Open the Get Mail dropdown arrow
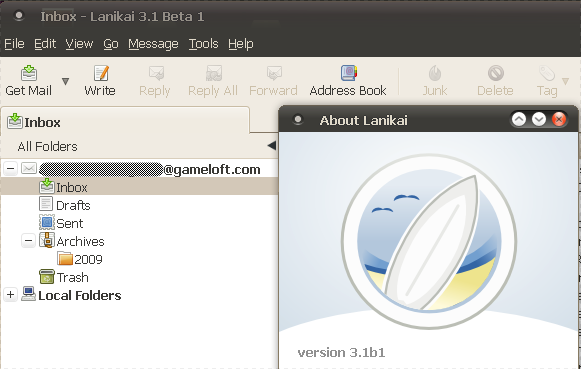581x369 pixels. pyautogui.click(x=65, y=81)
